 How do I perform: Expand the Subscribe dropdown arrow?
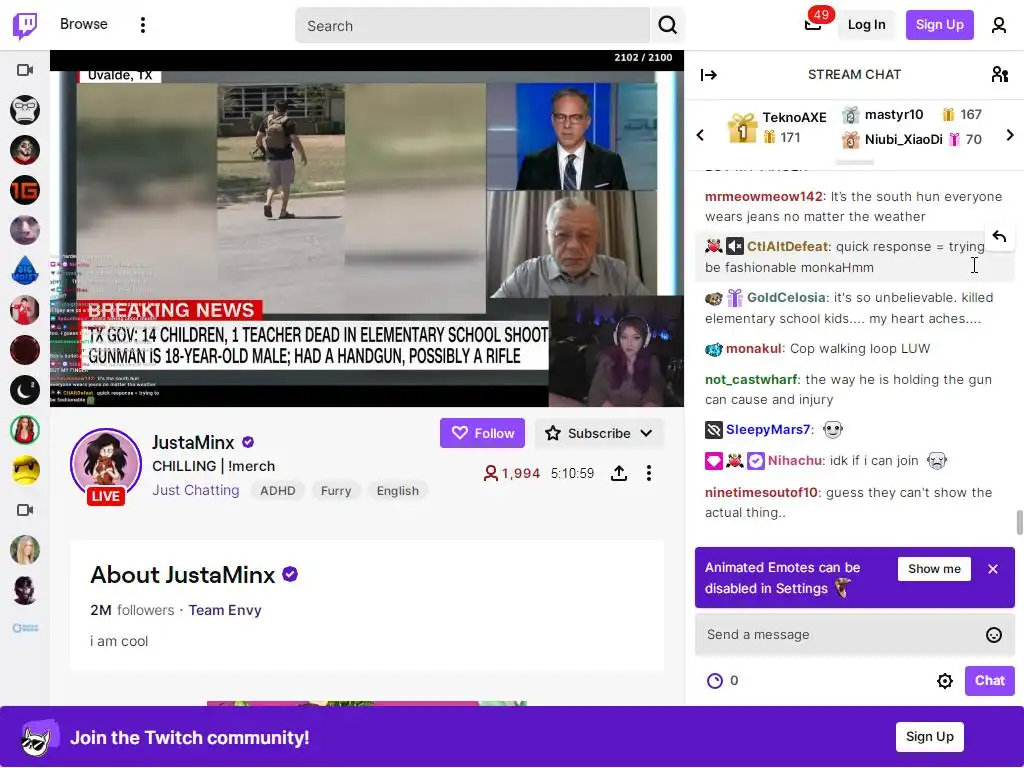point(646,434)
